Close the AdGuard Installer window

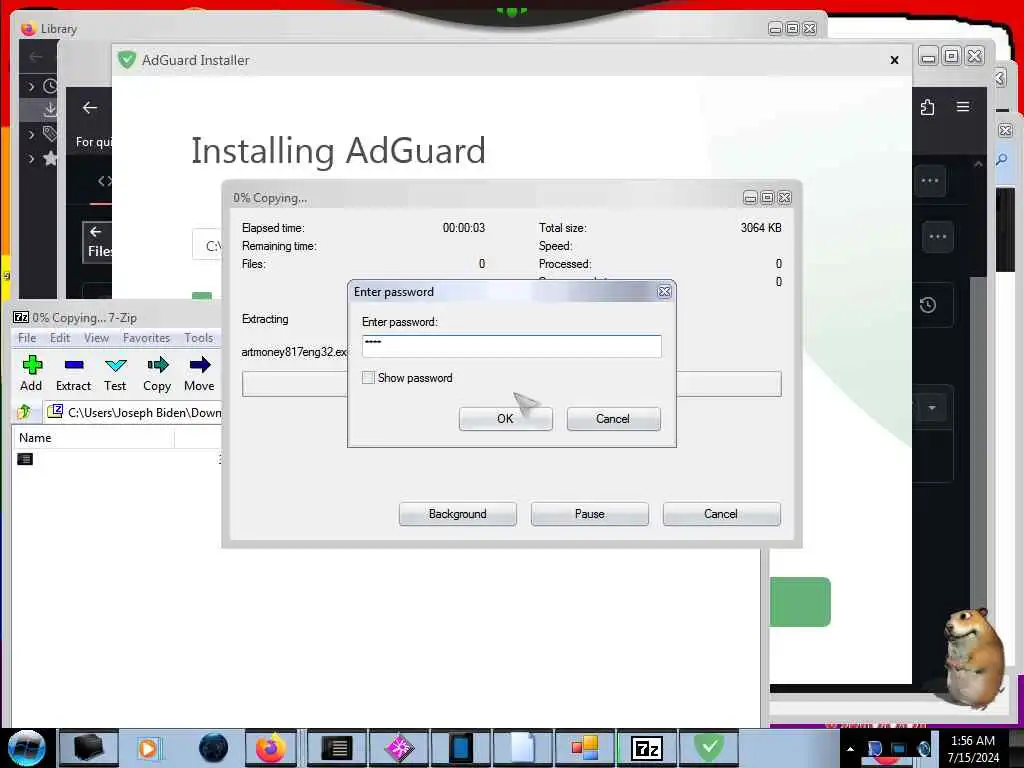click(x=894, y=60)
